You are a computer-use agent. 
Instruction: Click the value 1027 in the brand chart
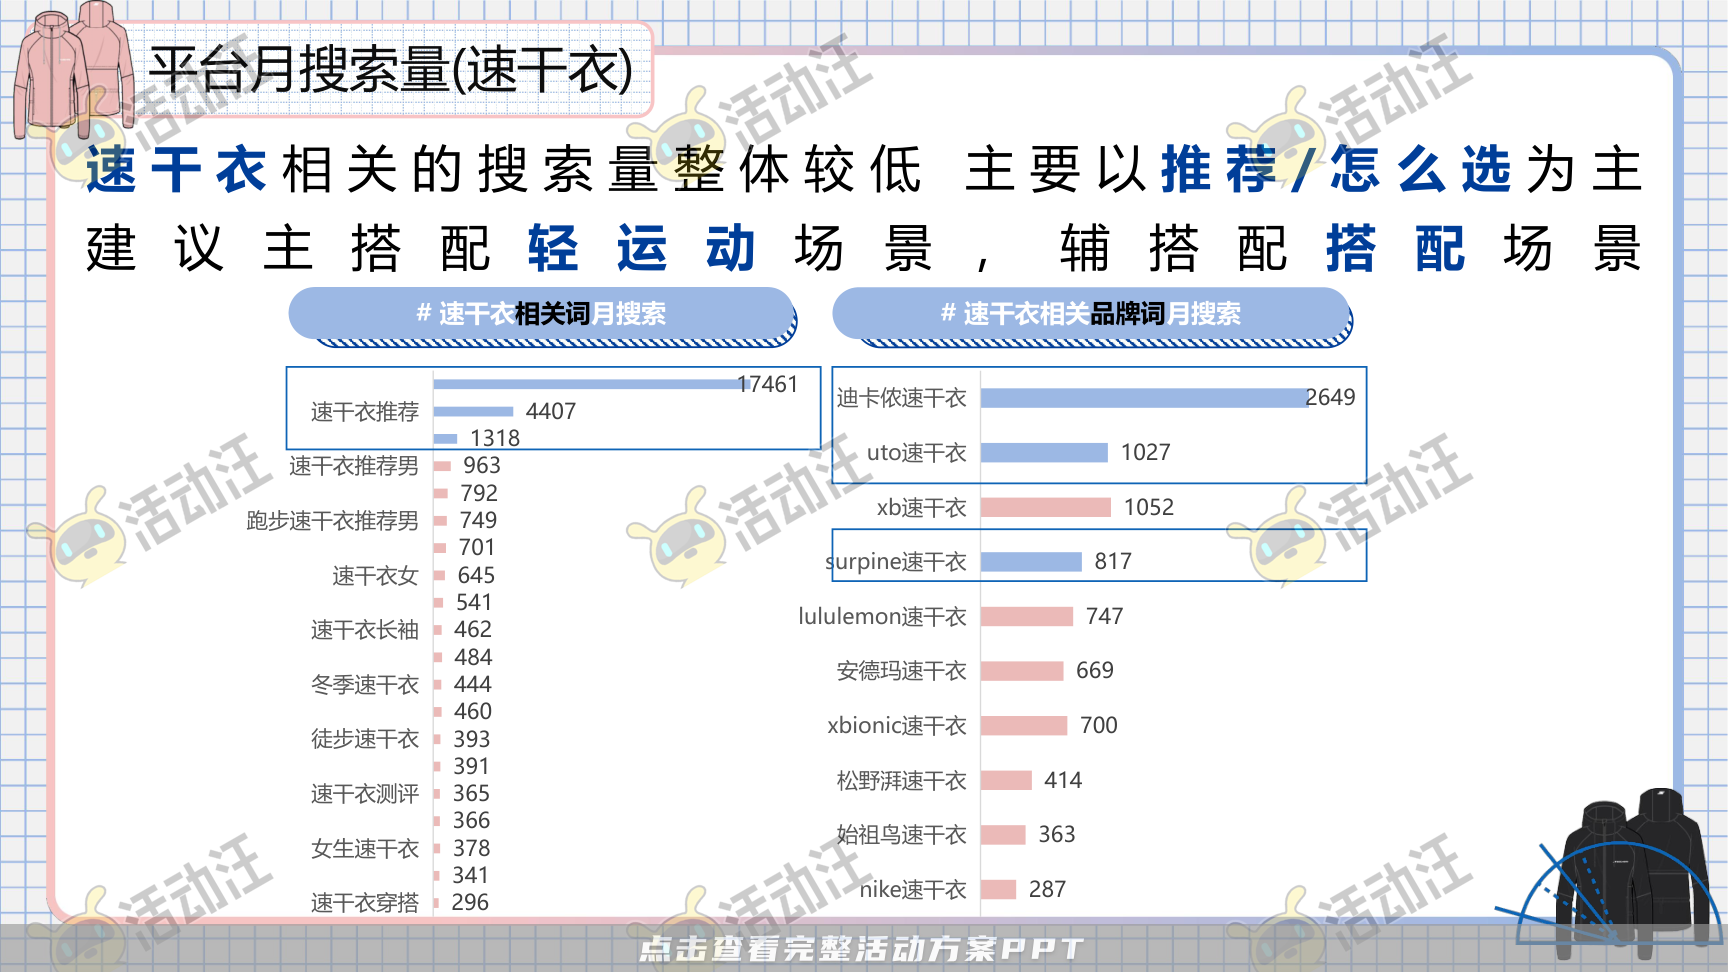click(1146, 453)
